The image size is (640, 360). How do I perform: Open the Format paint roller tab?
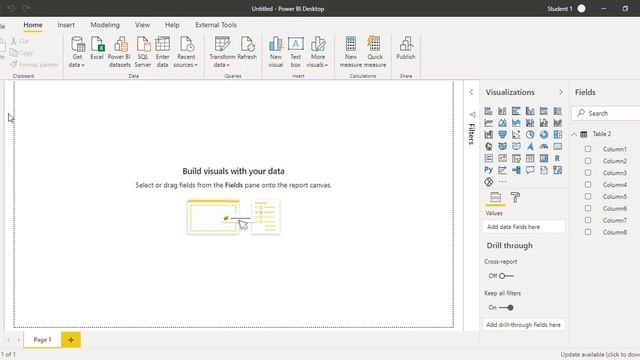tap(515, 198)
